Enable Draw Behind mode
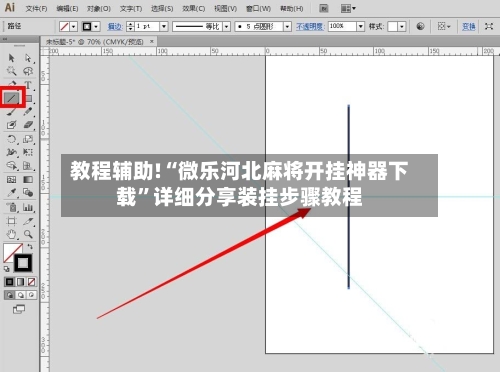This screenshot has height=372, width=500. pos(21,295)
